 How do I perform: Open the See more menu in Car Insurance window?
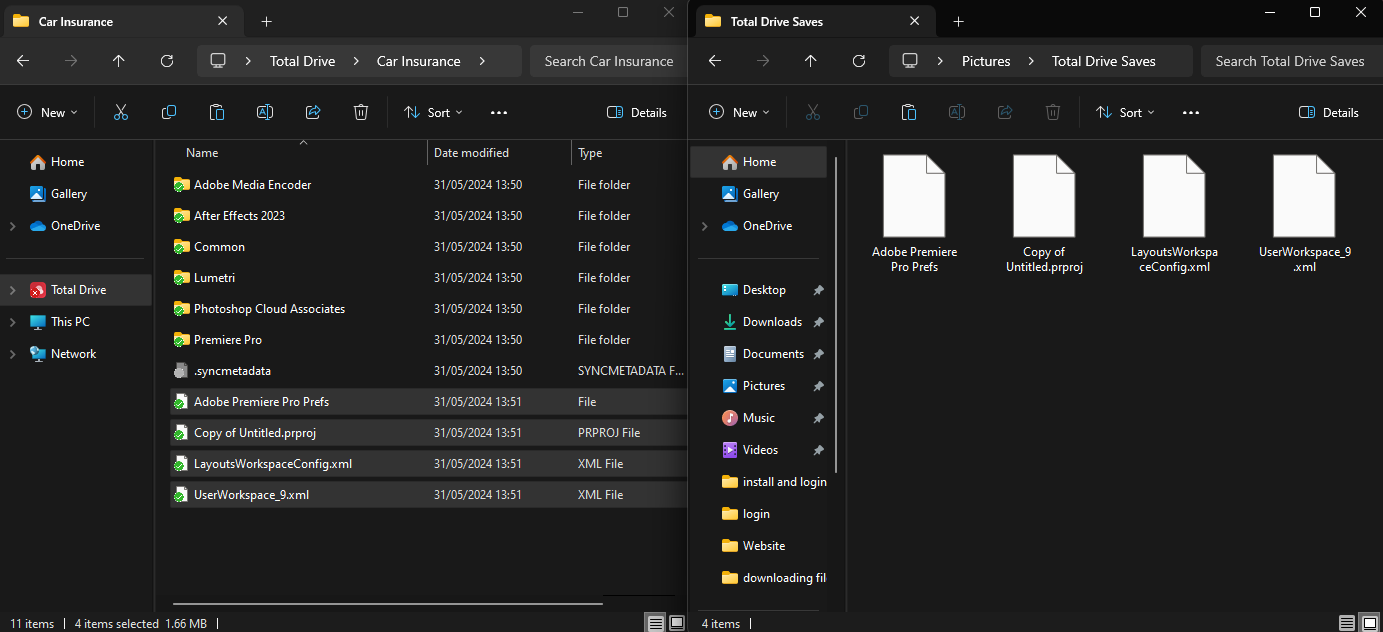499,113
